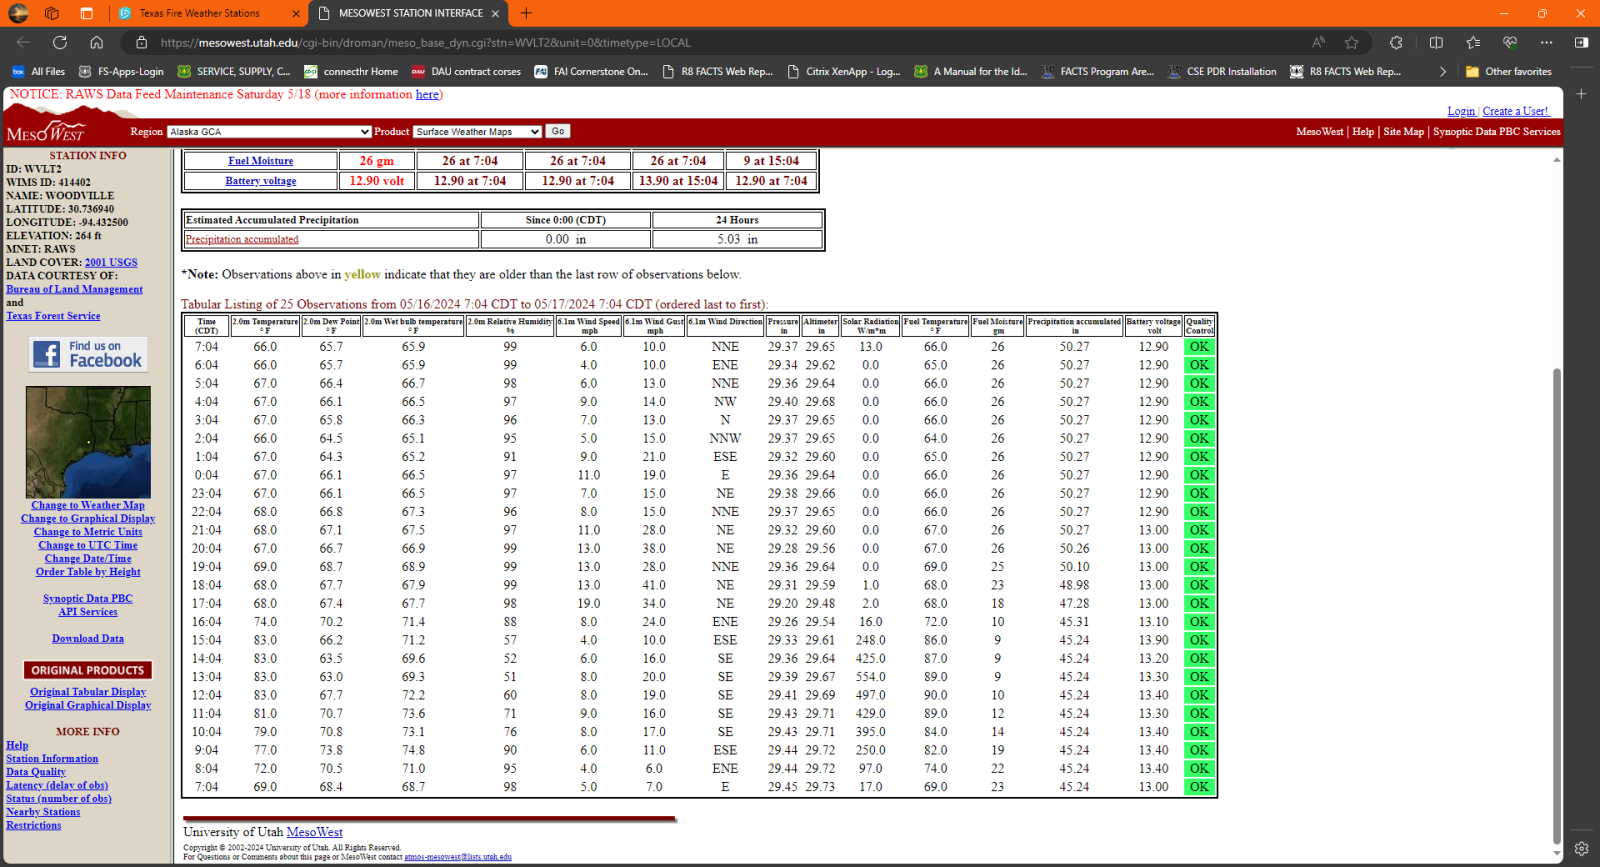This screenshot has height=867, width=1600.
Task: Open the favorites list icon
Action: pyautogui.click(x=1473, y=42)
